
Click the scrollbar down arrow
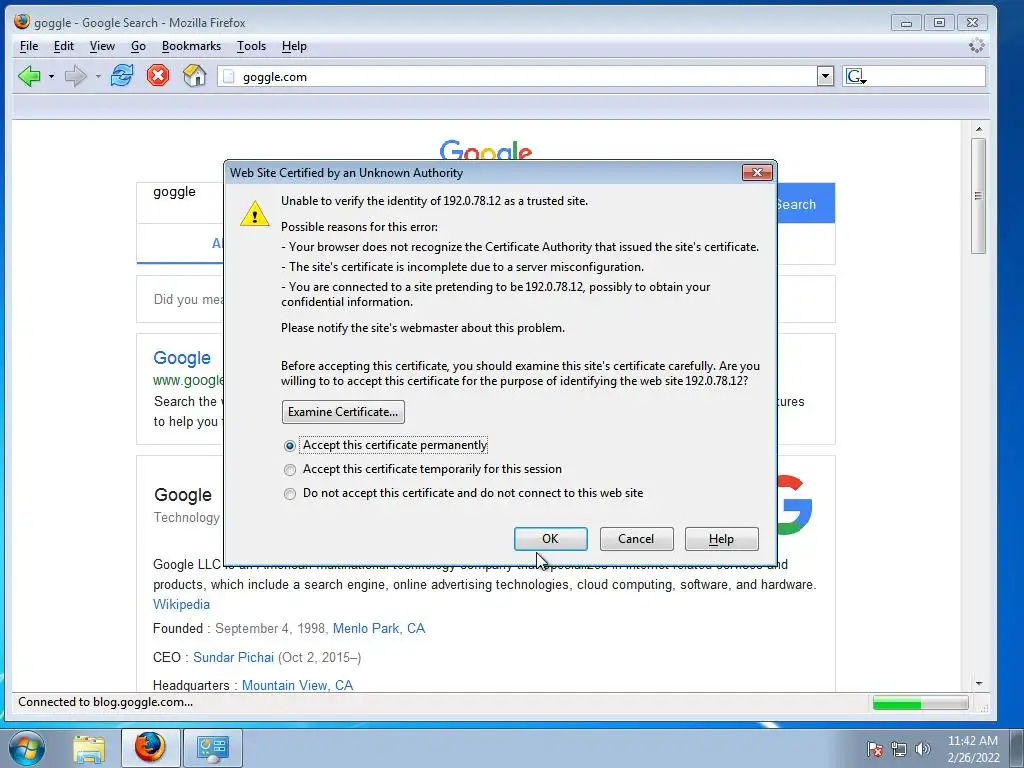(978, 683)
